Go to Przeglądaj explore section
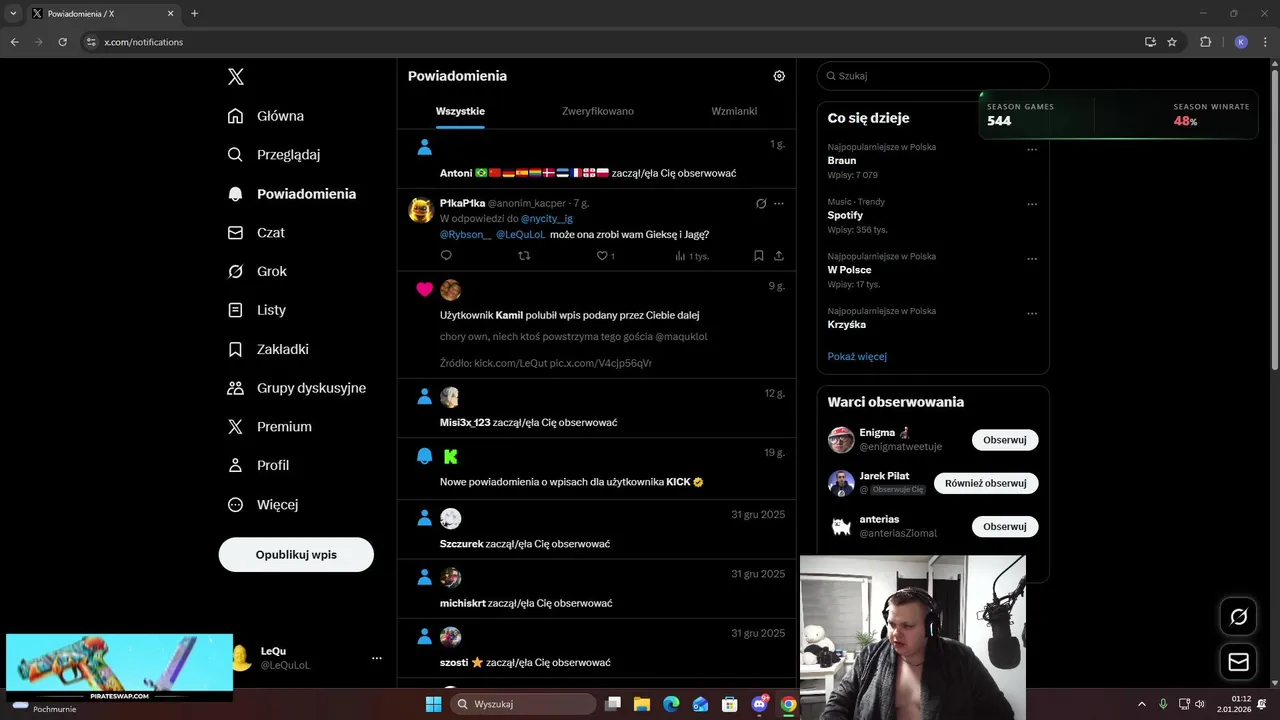 click(274, 155)
